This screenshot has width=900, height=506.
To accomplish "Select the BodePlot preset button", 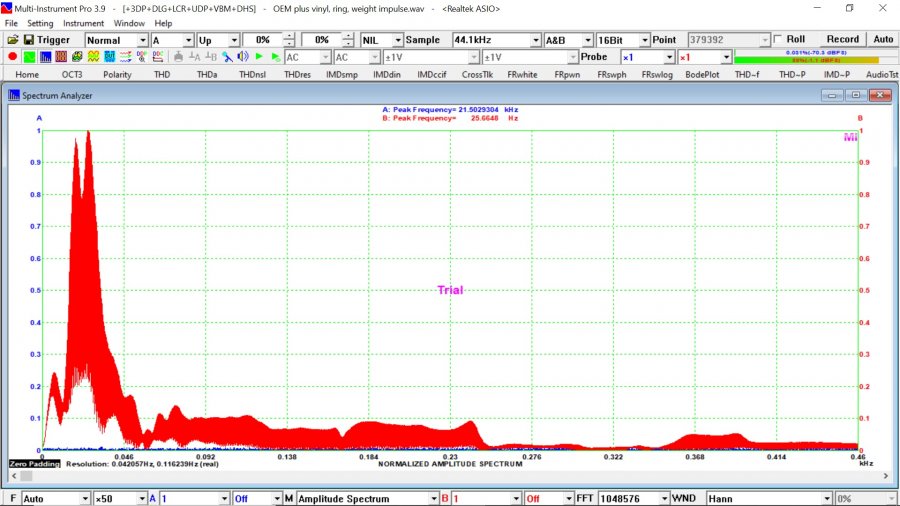I will [x=702, y=74].
